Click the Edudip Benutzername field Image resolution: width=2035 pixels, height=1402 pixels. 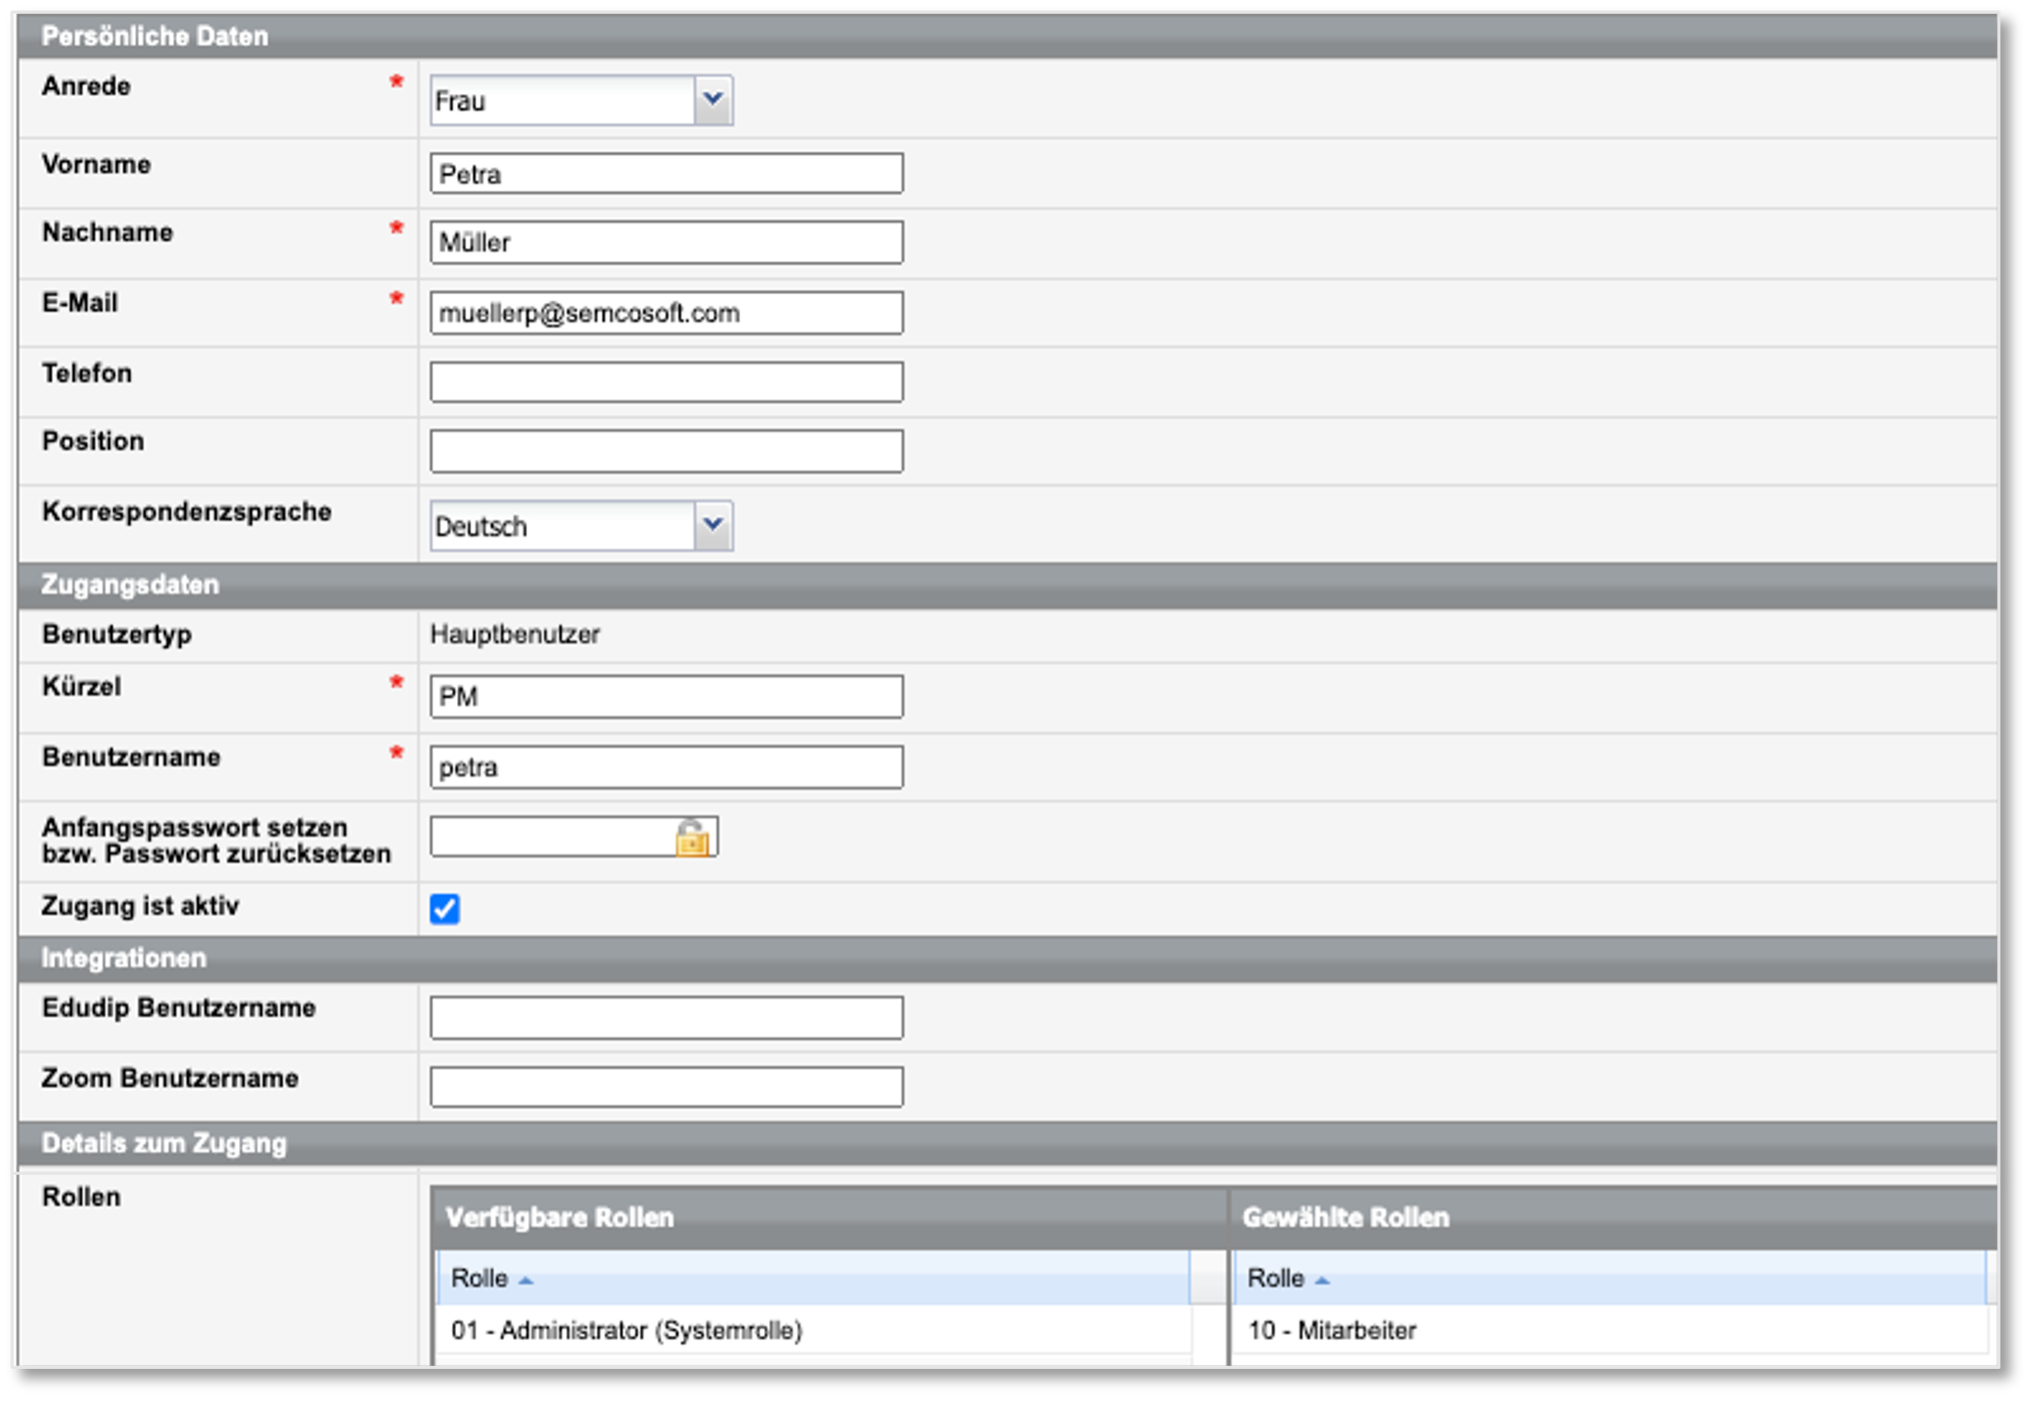click(666, 1018)
